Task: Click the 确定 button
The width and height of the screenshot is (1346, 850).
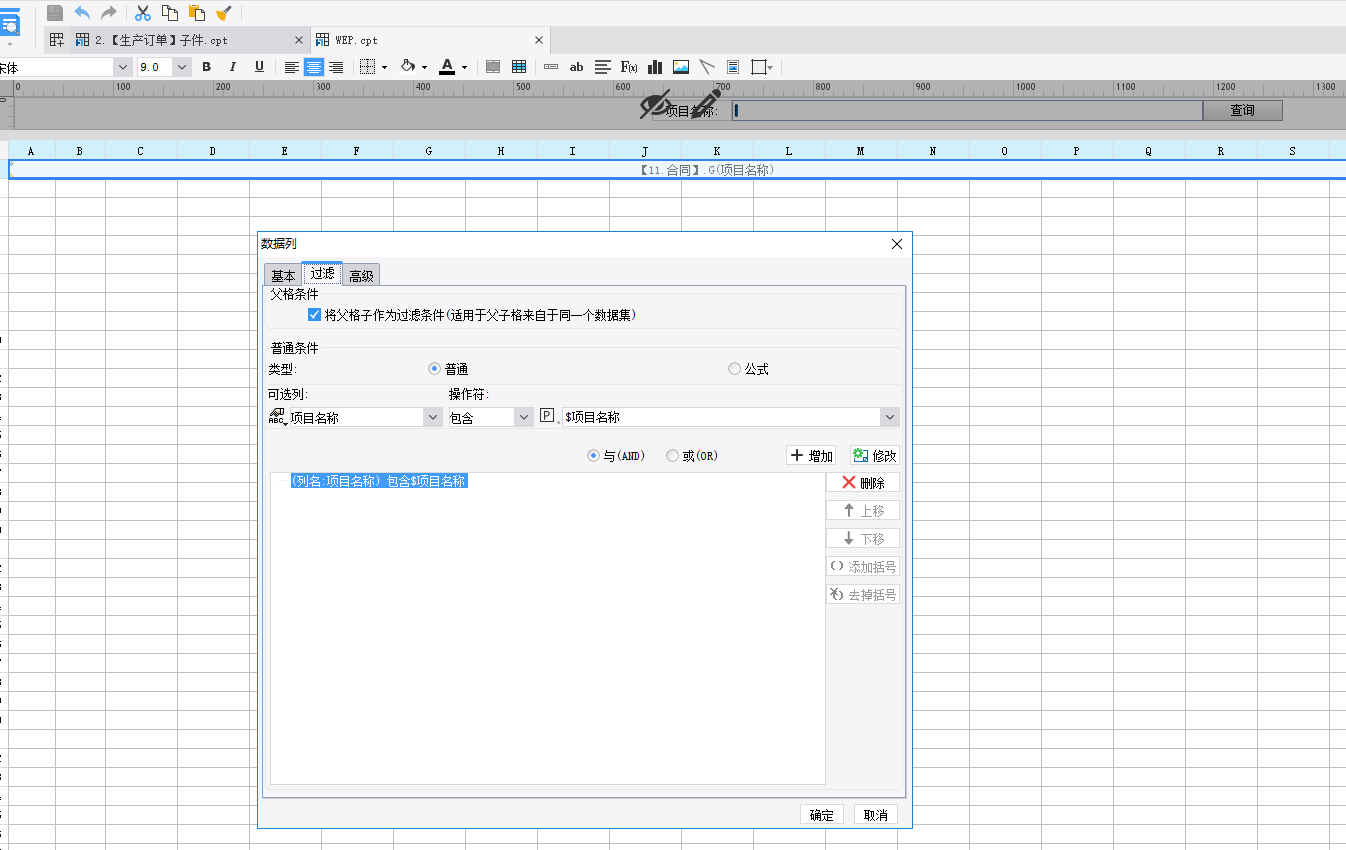Action: [x=822, y=815]
